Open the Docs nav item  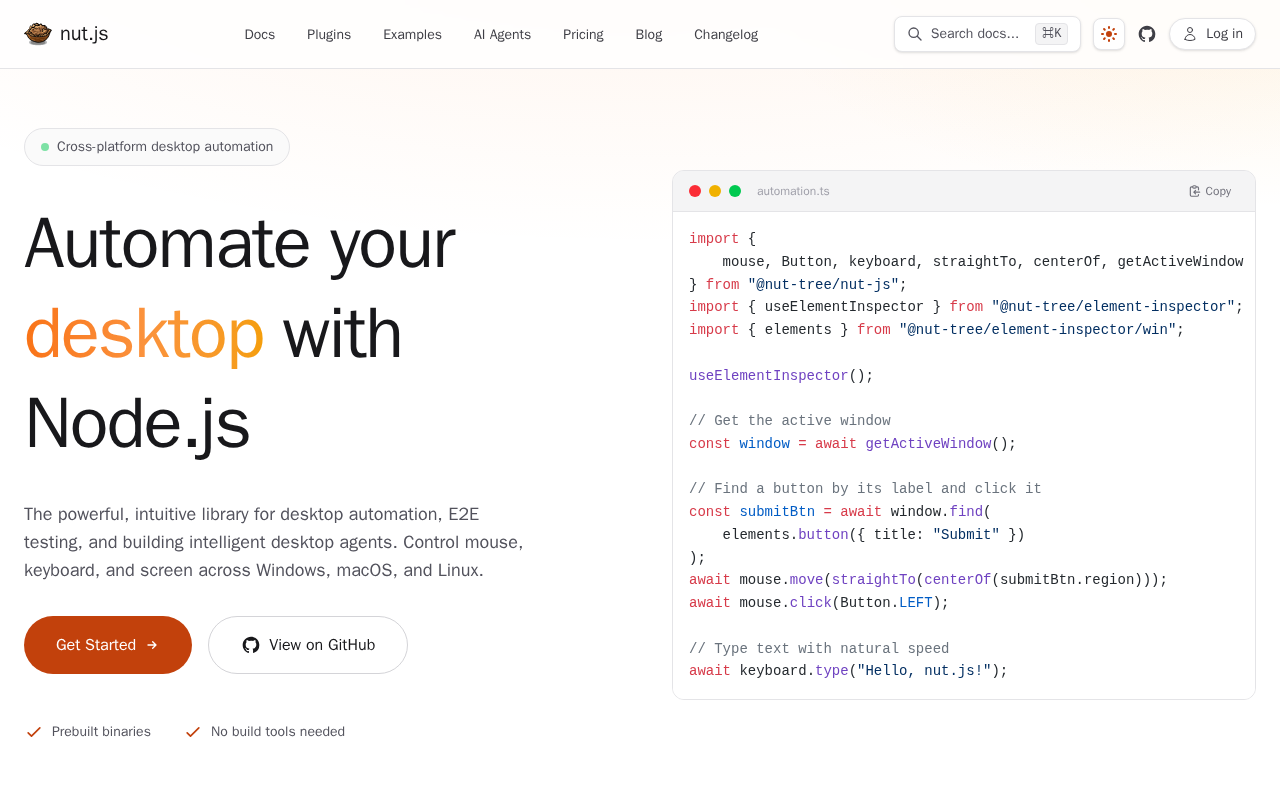pyautogui.click(x=260, y=35)
